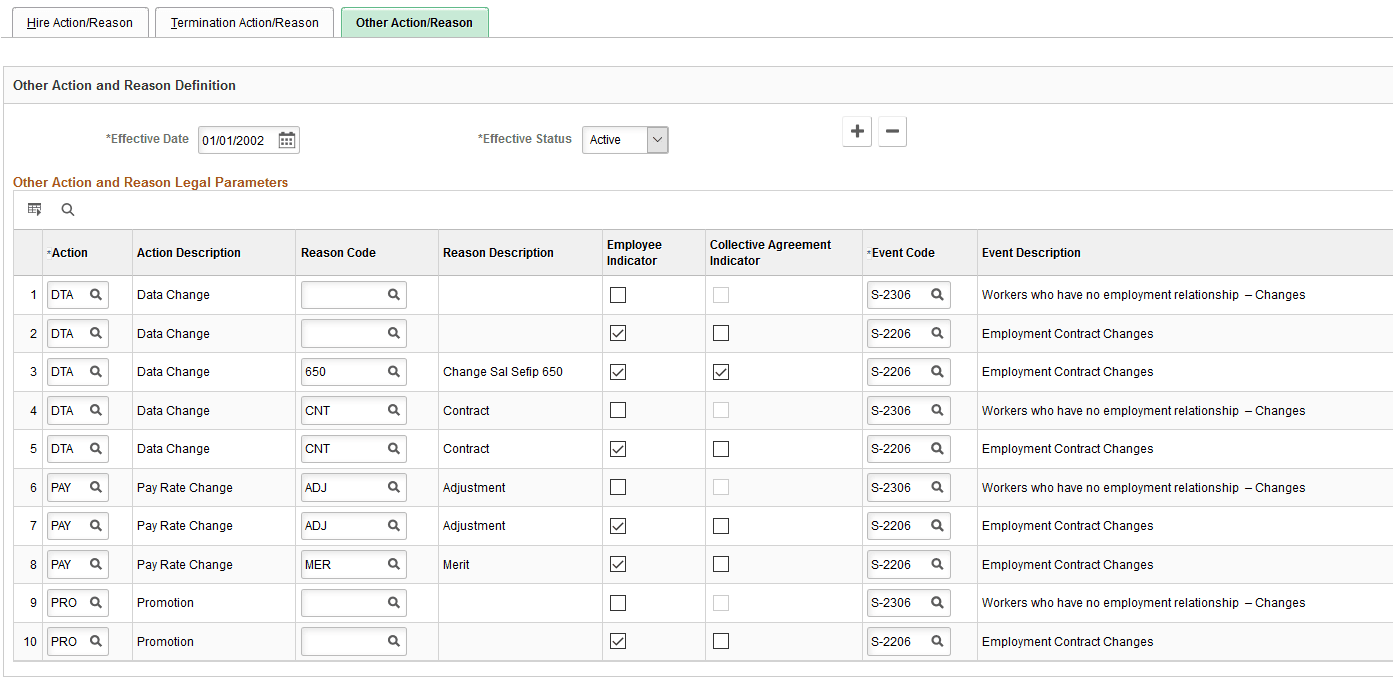Click the Reason Description column header
This screenshot has width=1393, height=681.
coord(498,253)
